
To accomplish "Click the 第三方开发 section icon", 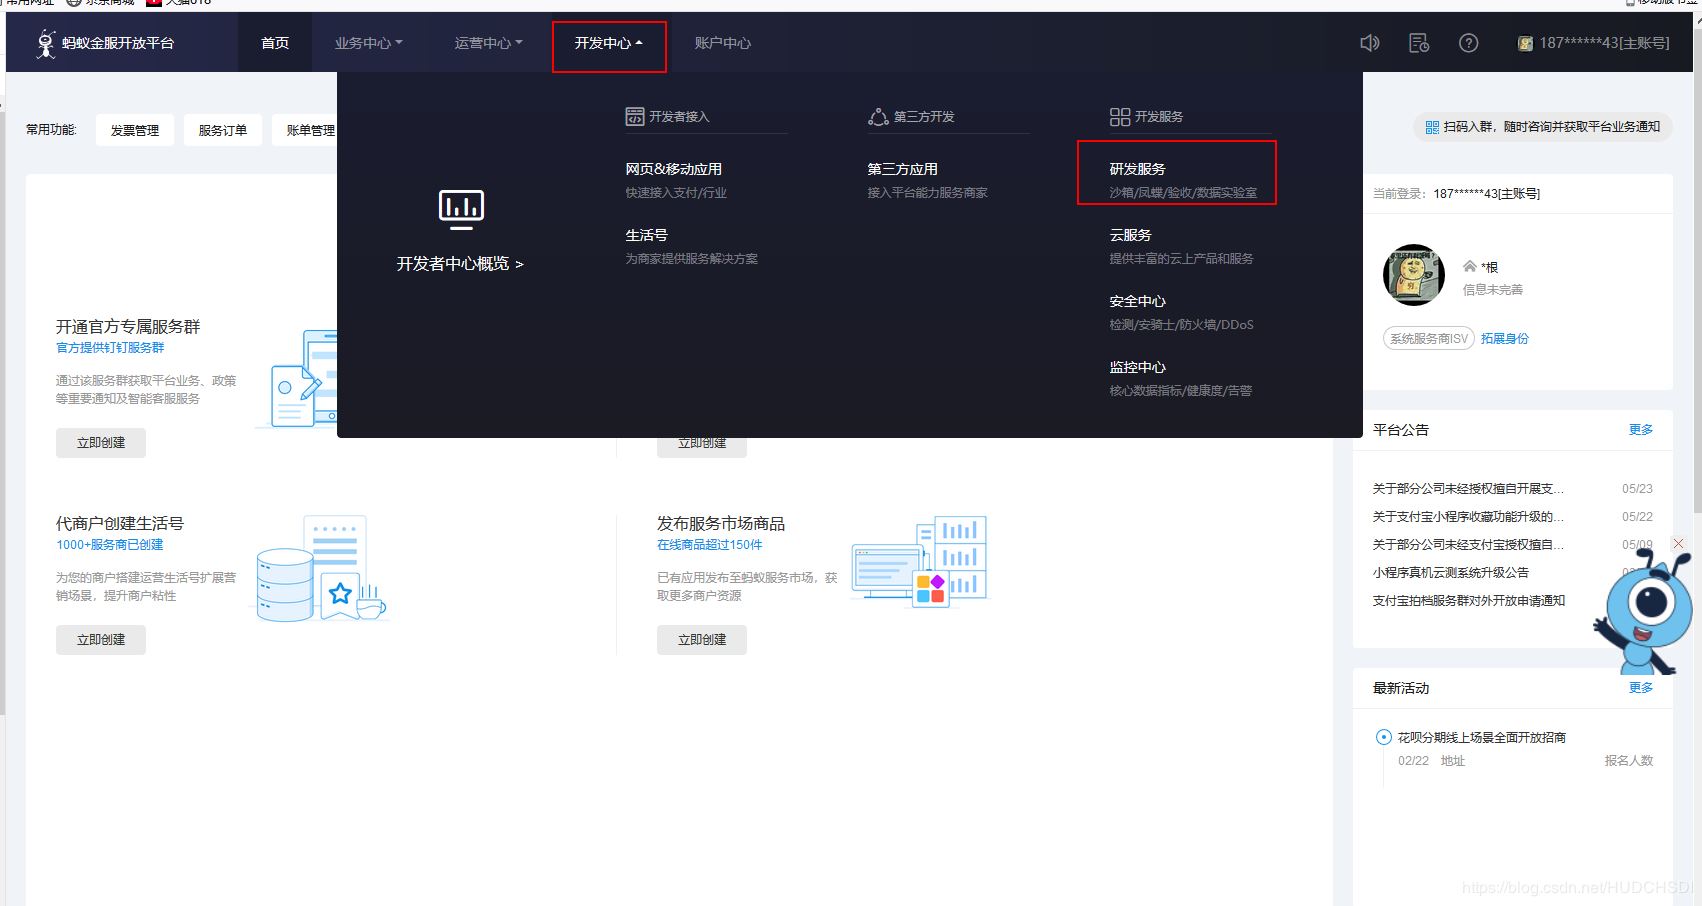I will tap(878, 116).
